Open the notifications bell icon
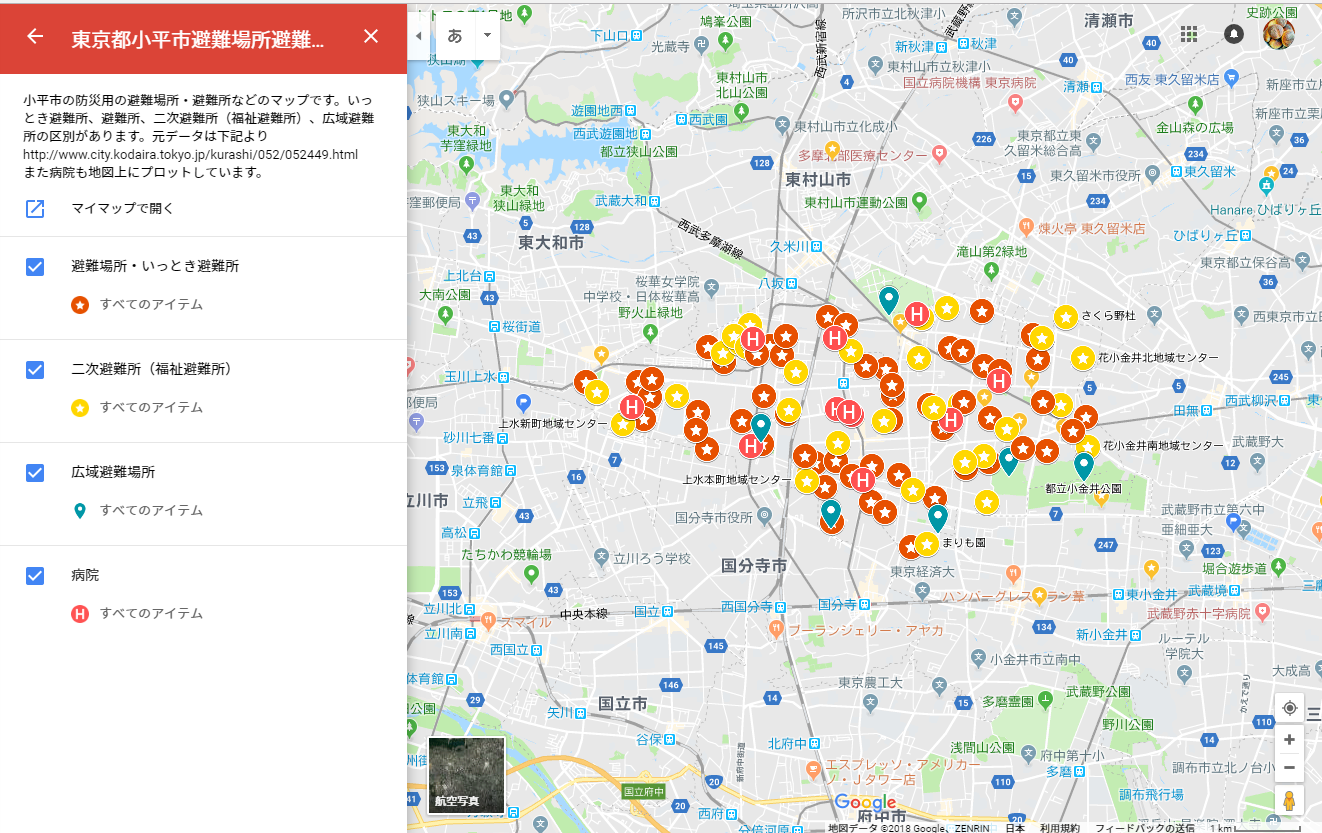Screen dimensions: 1322x833 tap(1233, 33)
